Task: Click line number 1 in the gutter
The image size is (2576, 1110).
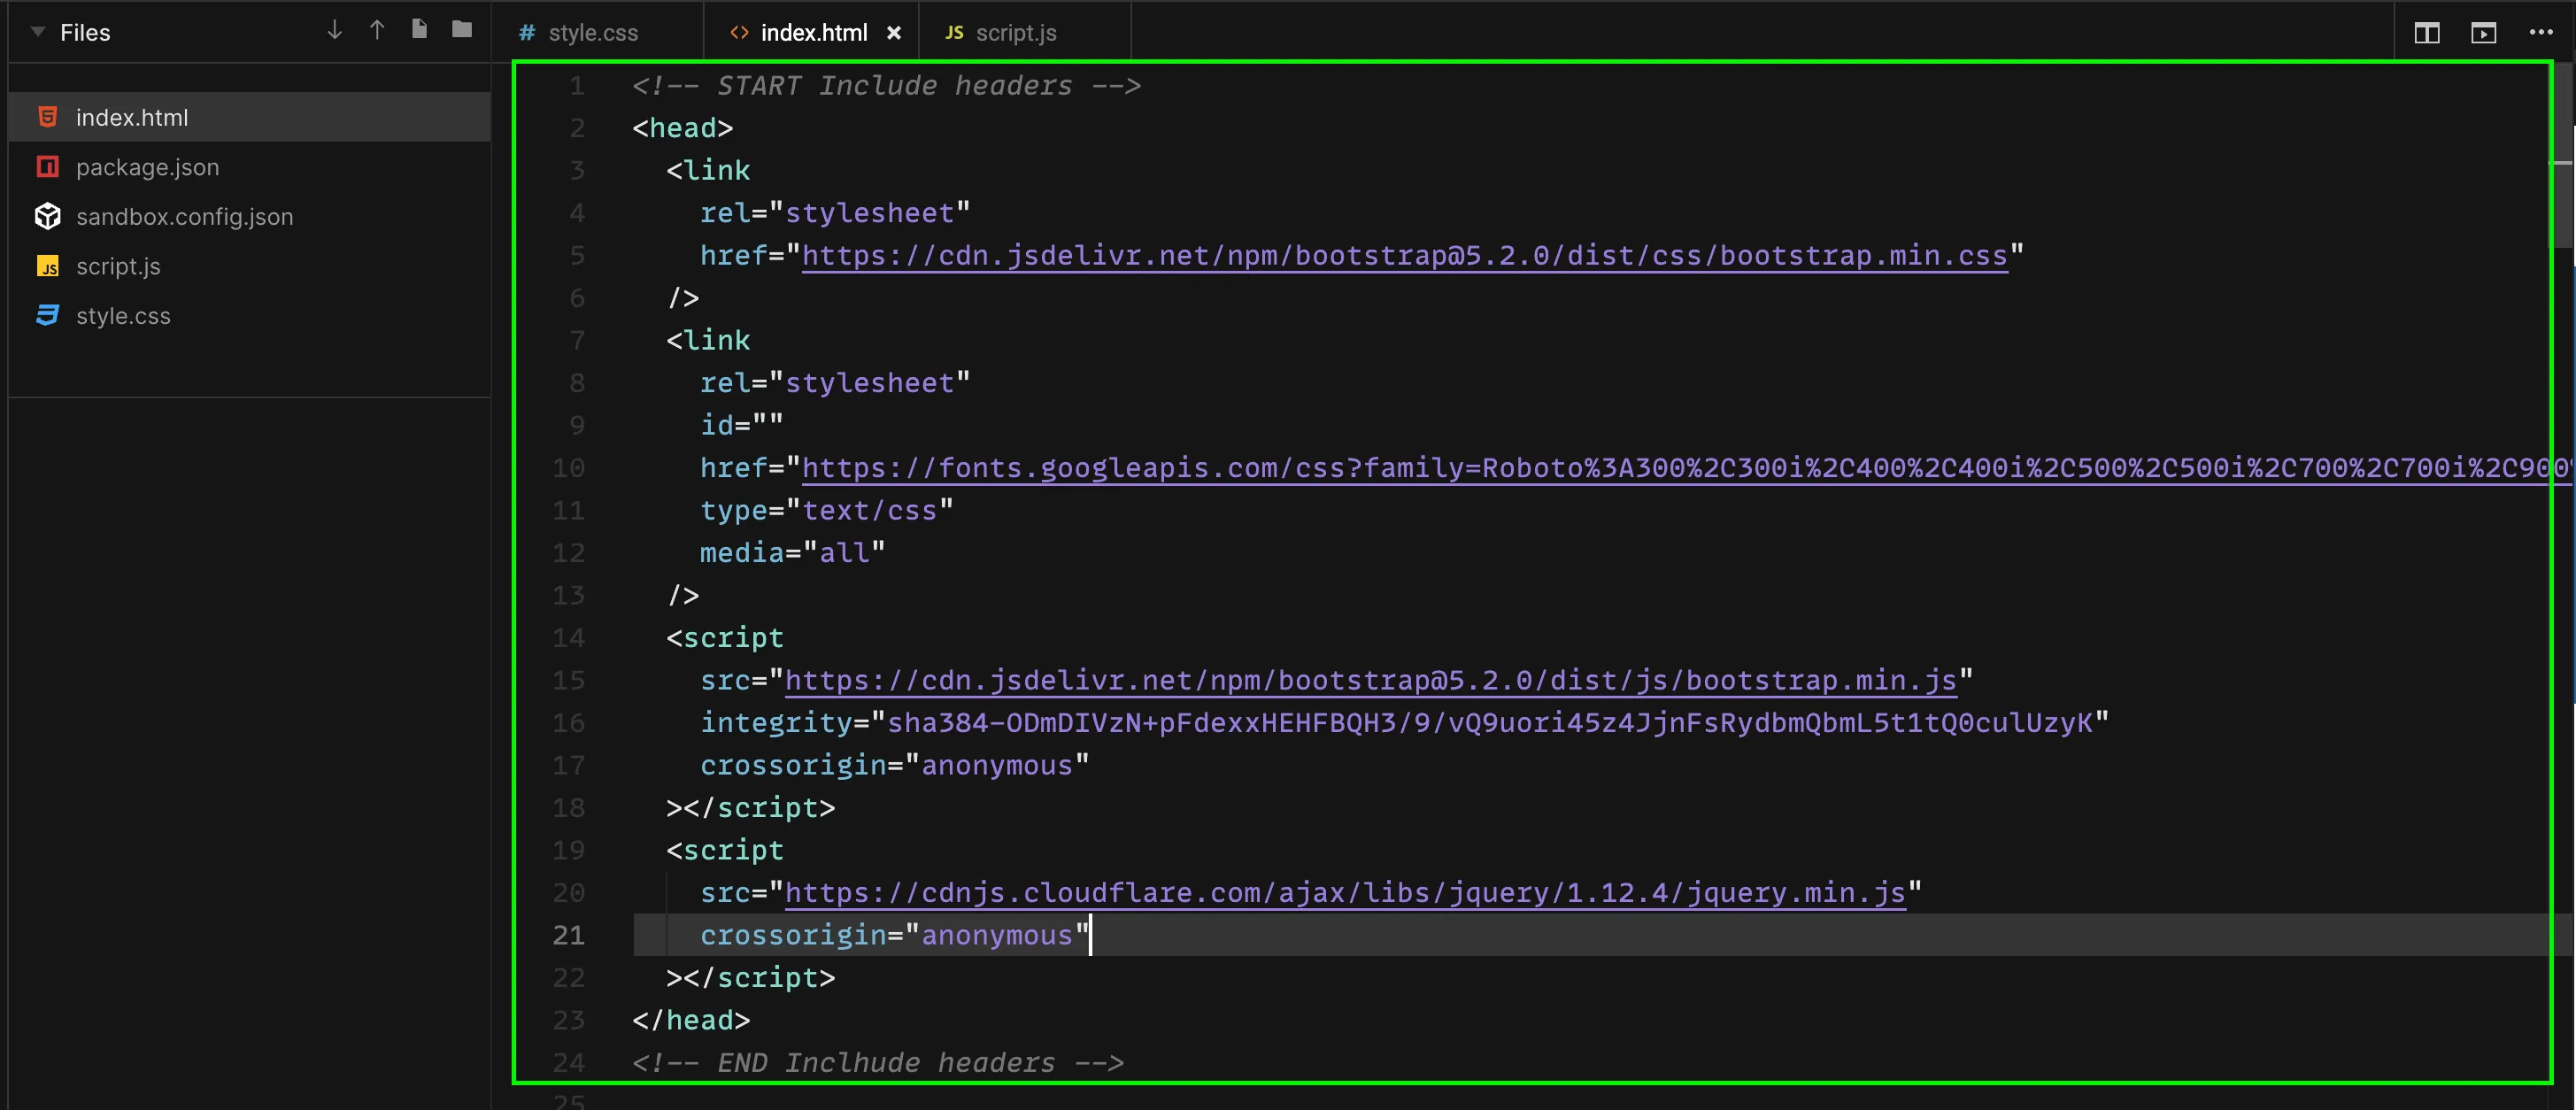Action: 577,86
